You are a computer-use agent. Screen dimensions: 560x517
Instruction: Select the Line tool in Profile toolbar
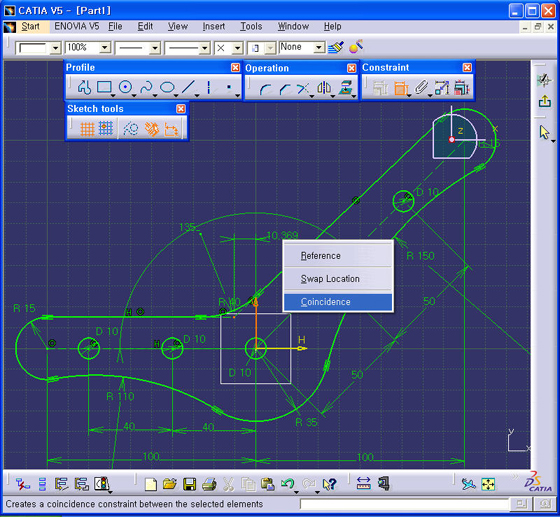click(188, 87)
